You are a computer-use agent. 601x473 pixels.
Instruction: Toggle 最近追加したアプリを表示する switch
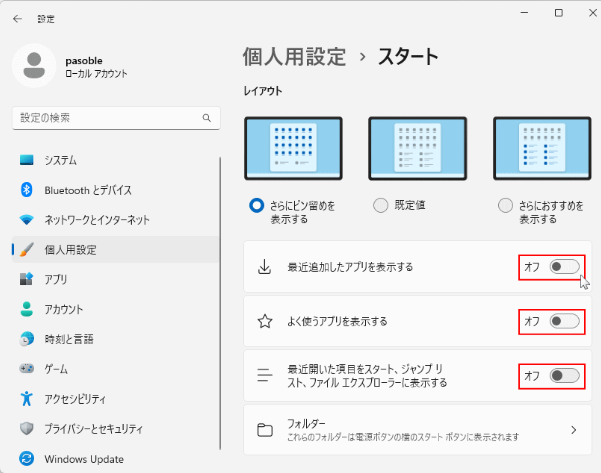pyautogui.click(x=564, y=267)
